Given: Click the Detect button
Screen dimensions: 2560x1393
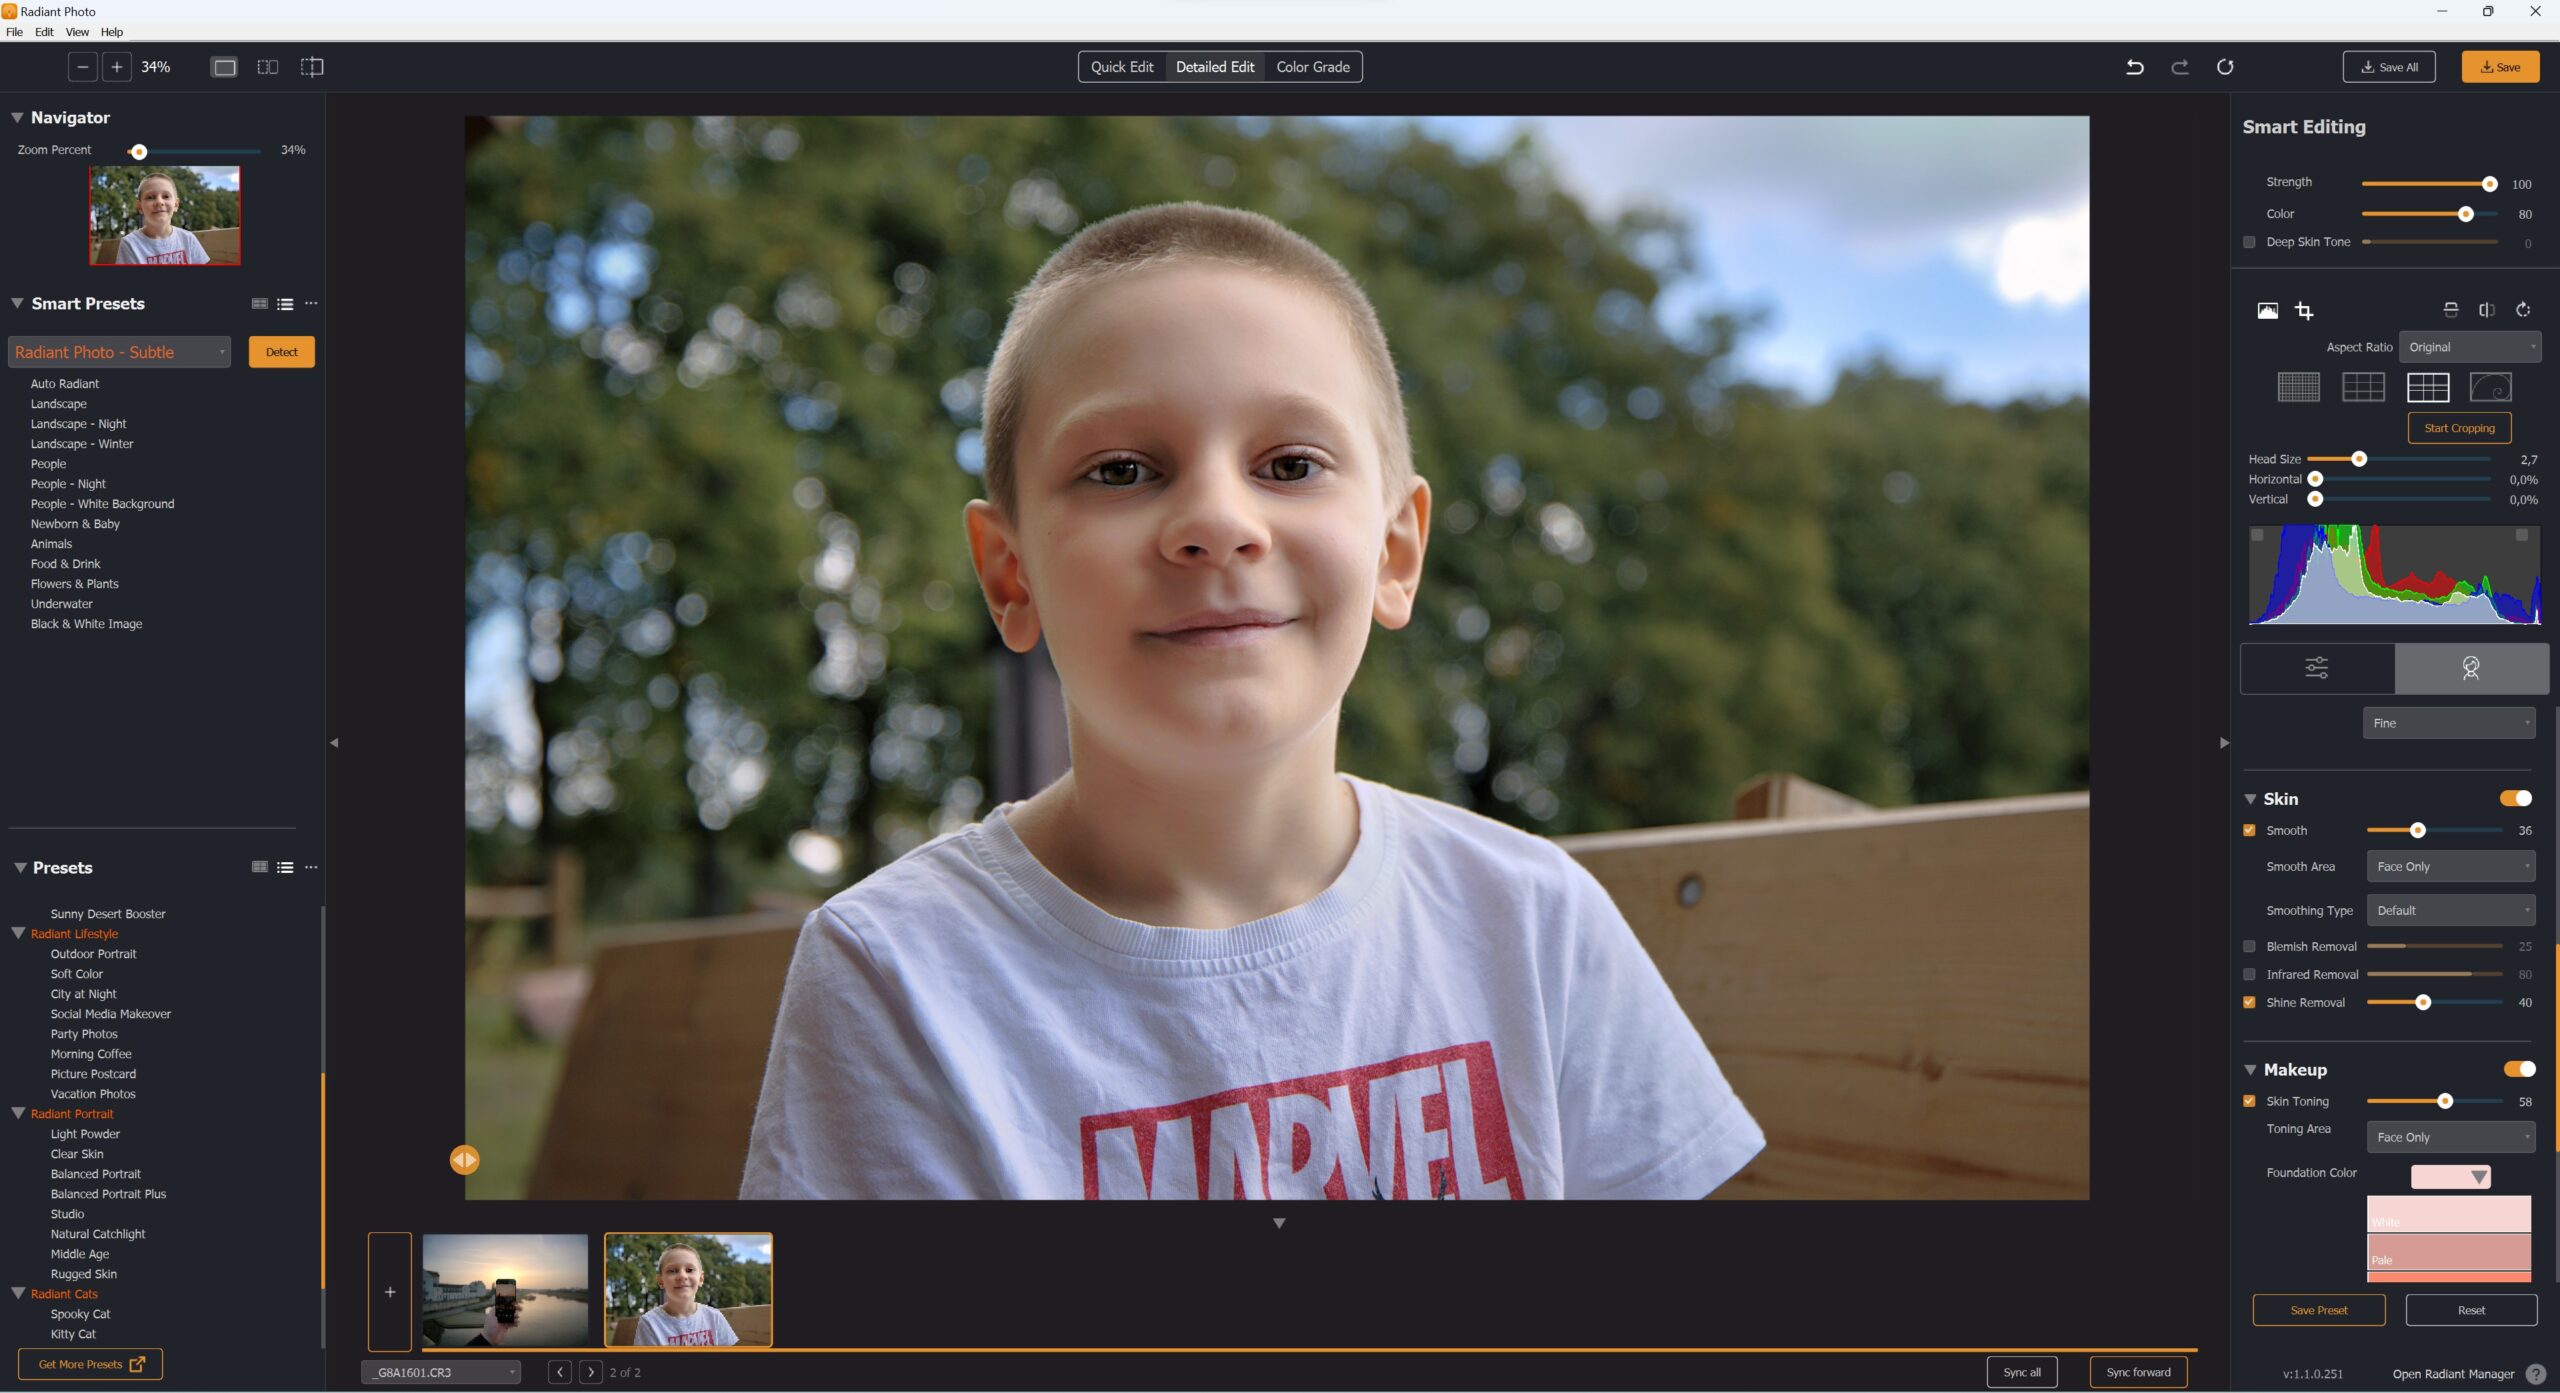Looking at the screenshot, I should 281,352.
